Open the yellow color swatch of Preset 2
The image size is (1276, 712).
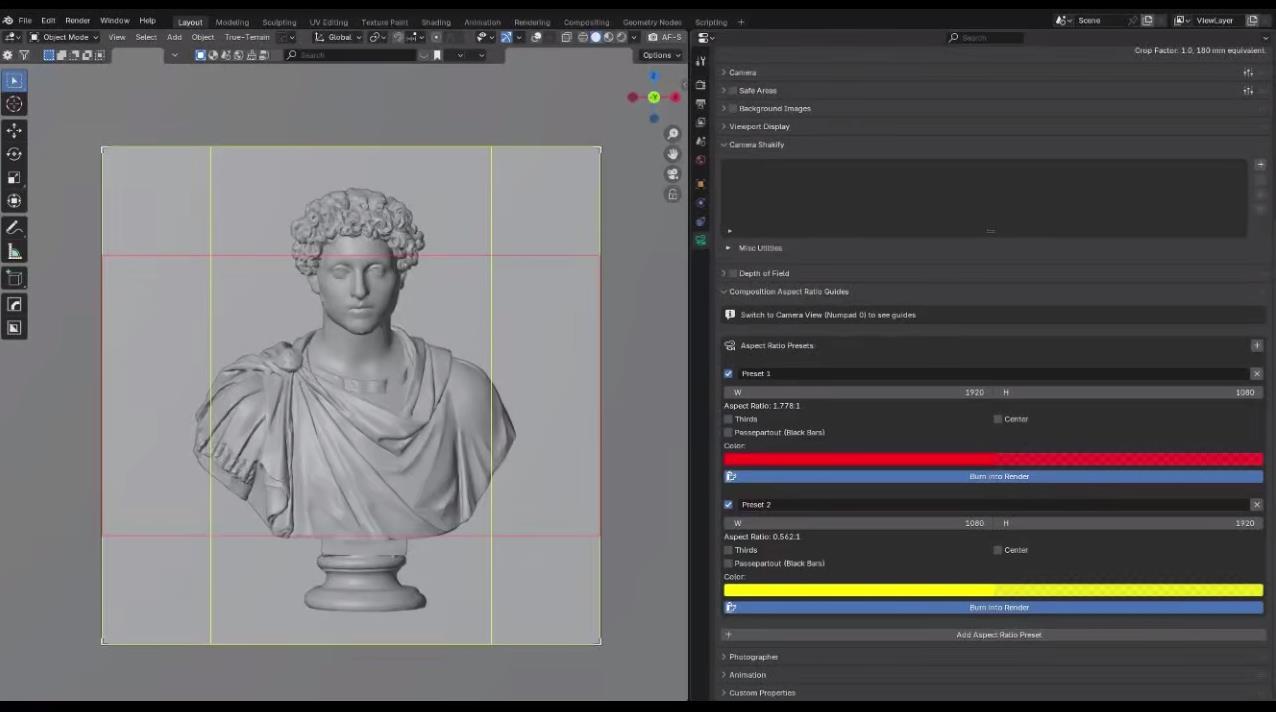tap(993, 590)
